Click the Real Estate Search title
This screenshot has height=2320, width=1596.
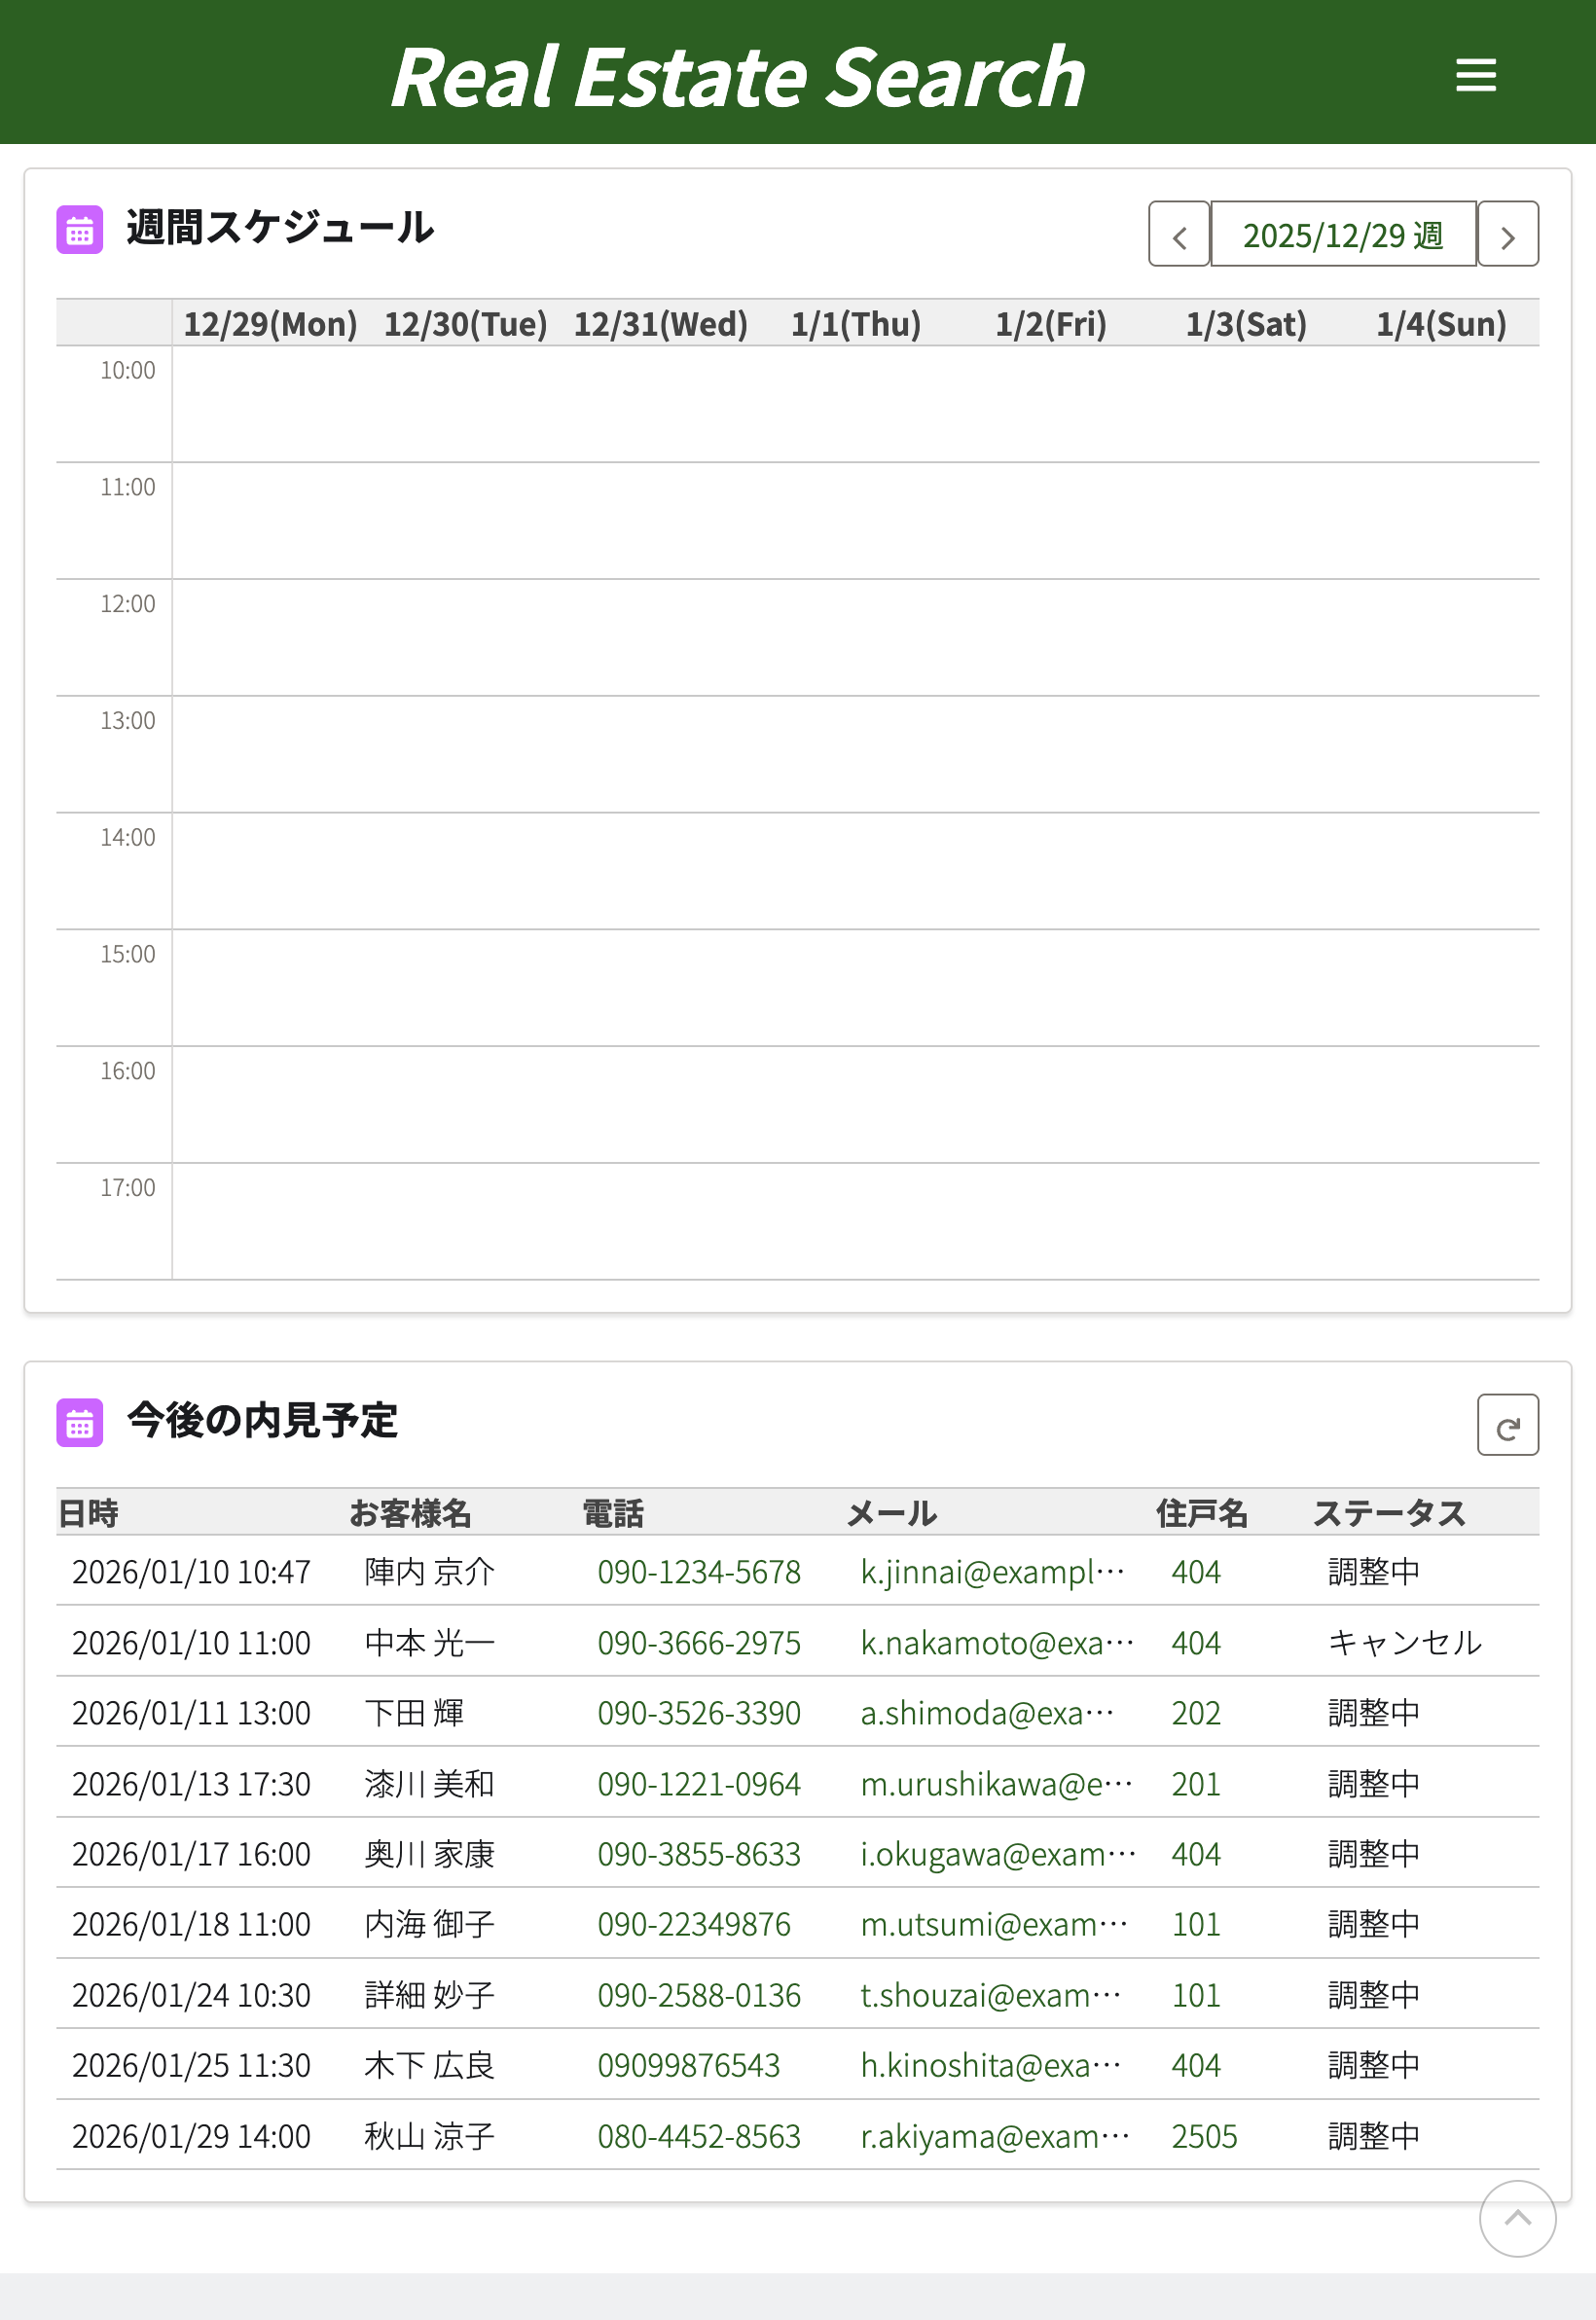pyautogui.click(x=737, y=77)
